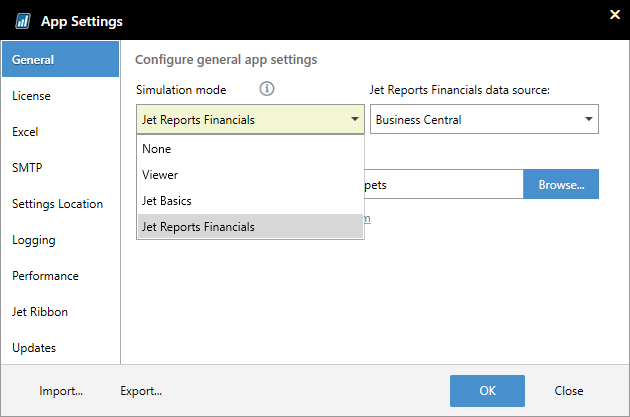
Task: Click 'Jet Reports Financials data source:' label
Action: 459,90
